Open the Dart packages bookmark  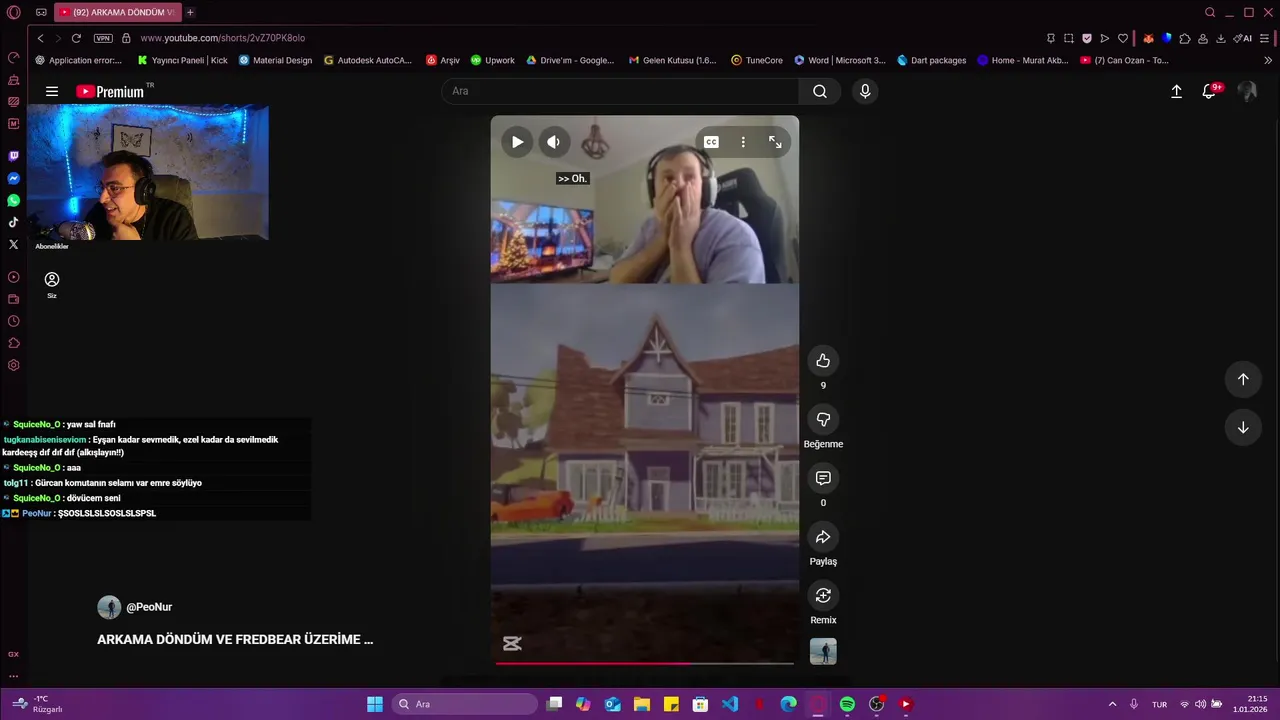click(x=931, y=60)
